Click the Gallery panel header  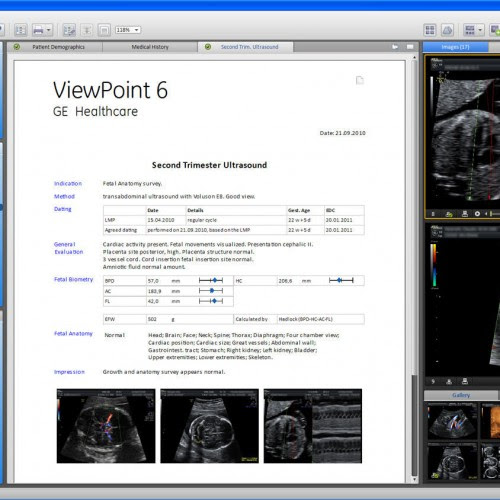click(461, 395)
